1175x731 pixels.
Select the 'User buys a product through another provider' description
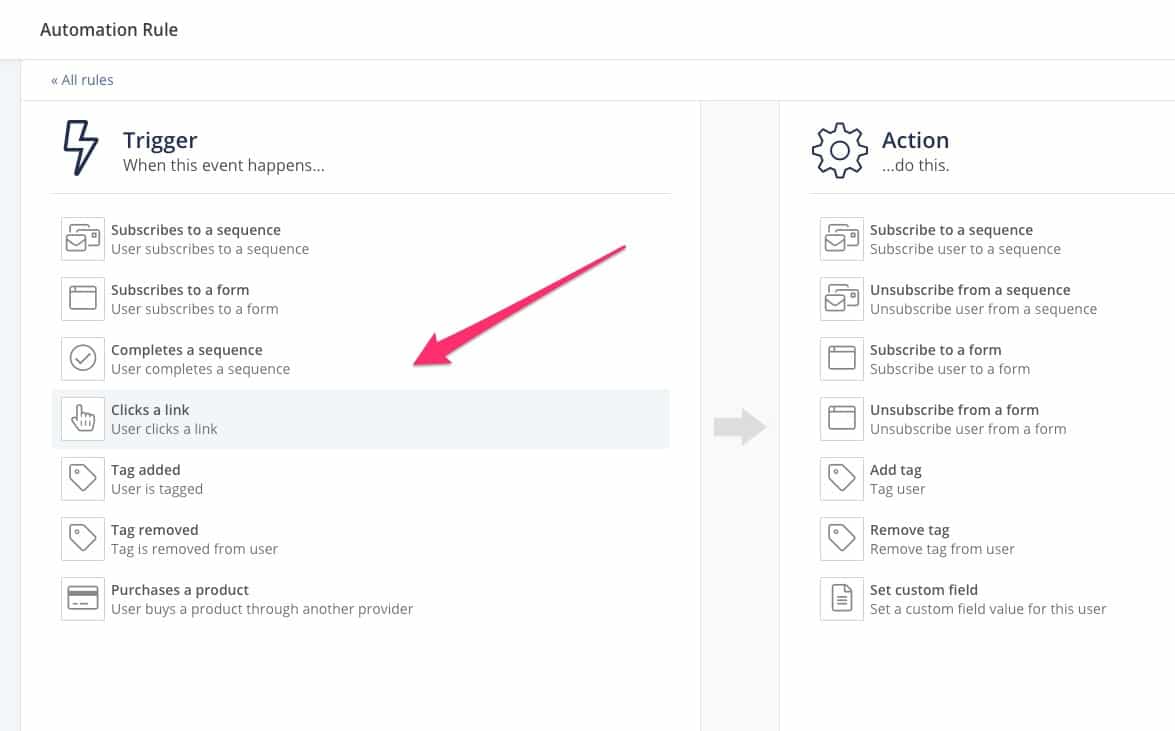262,609
